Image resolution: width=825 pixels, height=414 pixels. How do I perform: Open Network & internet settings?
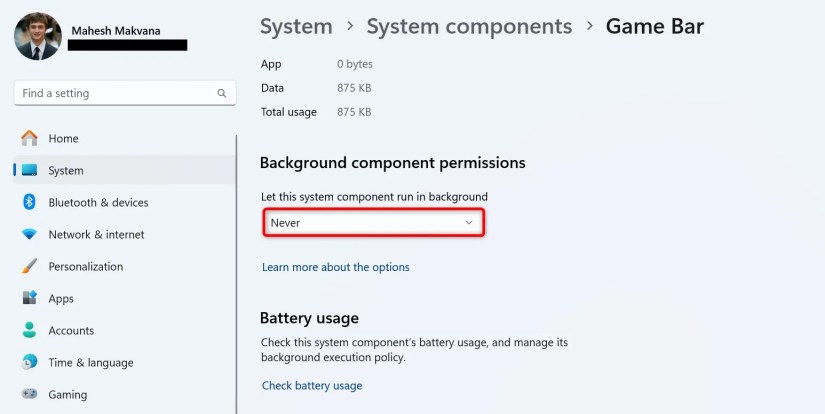96,234
